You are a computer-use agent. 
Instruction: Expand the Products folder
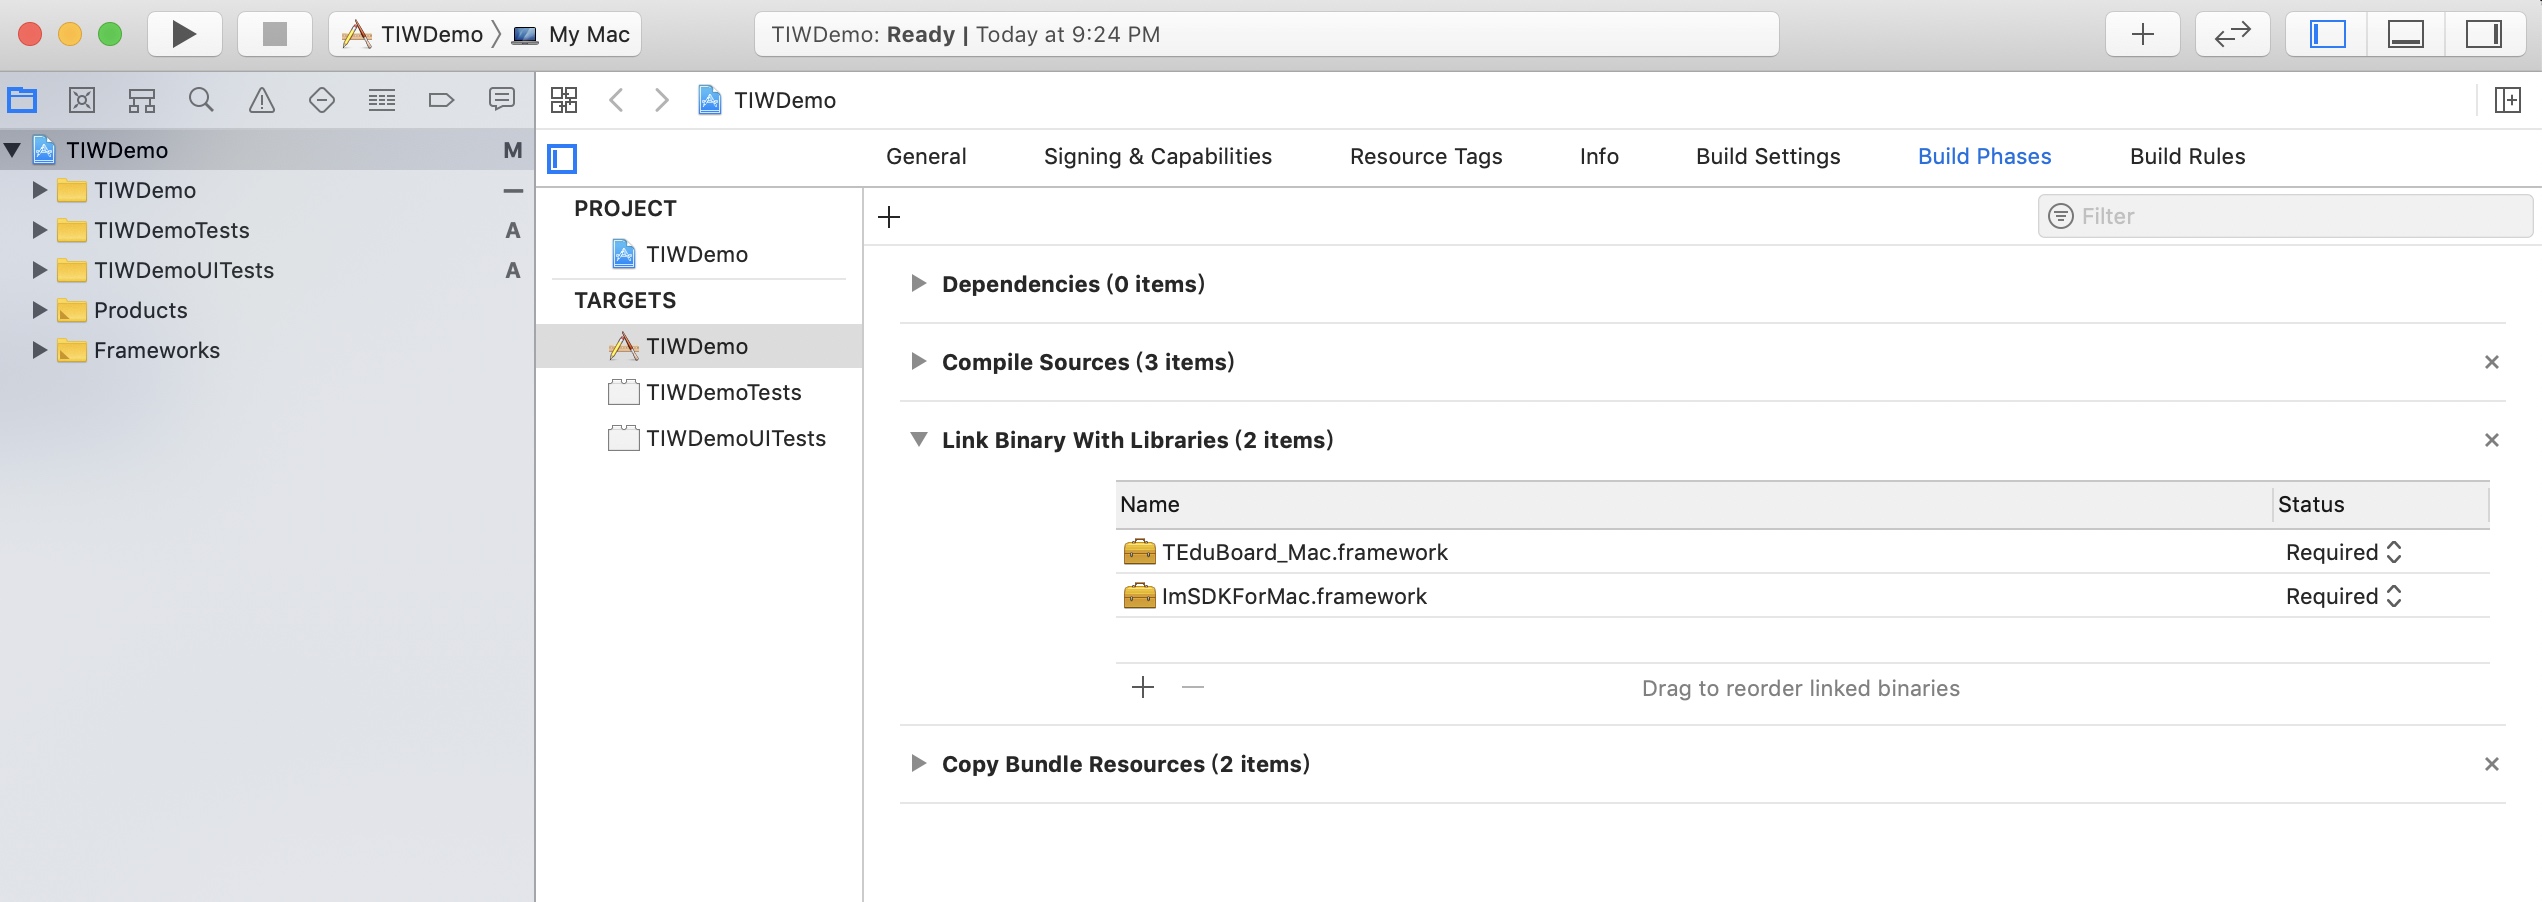point(39,310)
